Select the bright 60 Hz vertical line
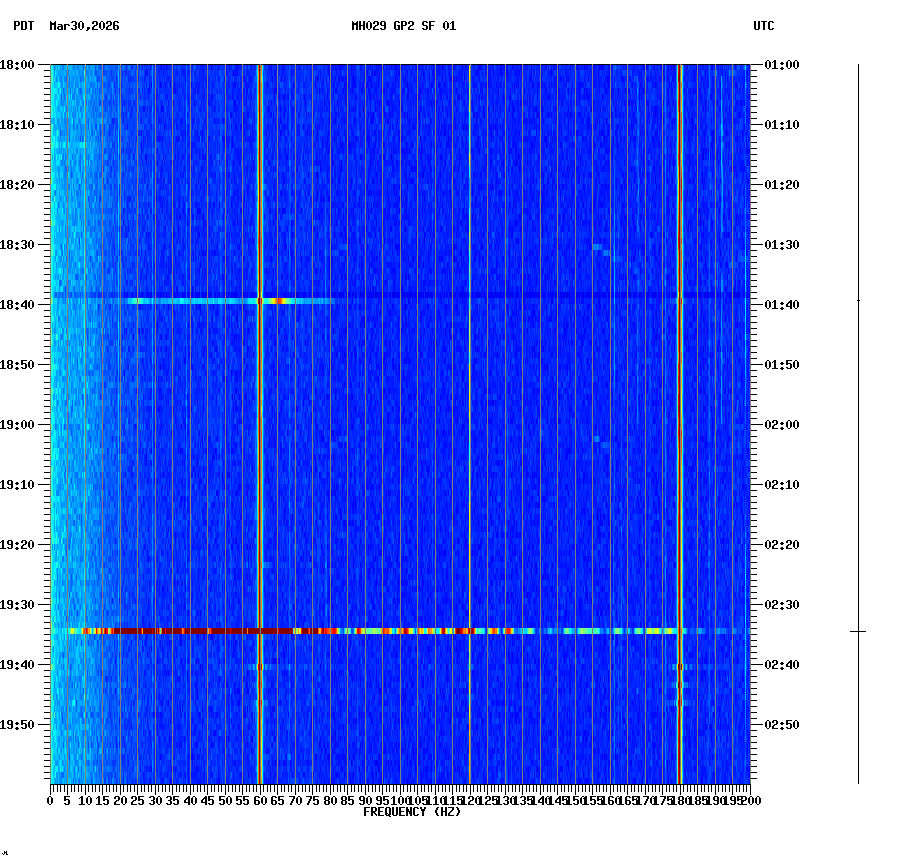The height and width of the screenshot is (864, 902). (261, 400)
